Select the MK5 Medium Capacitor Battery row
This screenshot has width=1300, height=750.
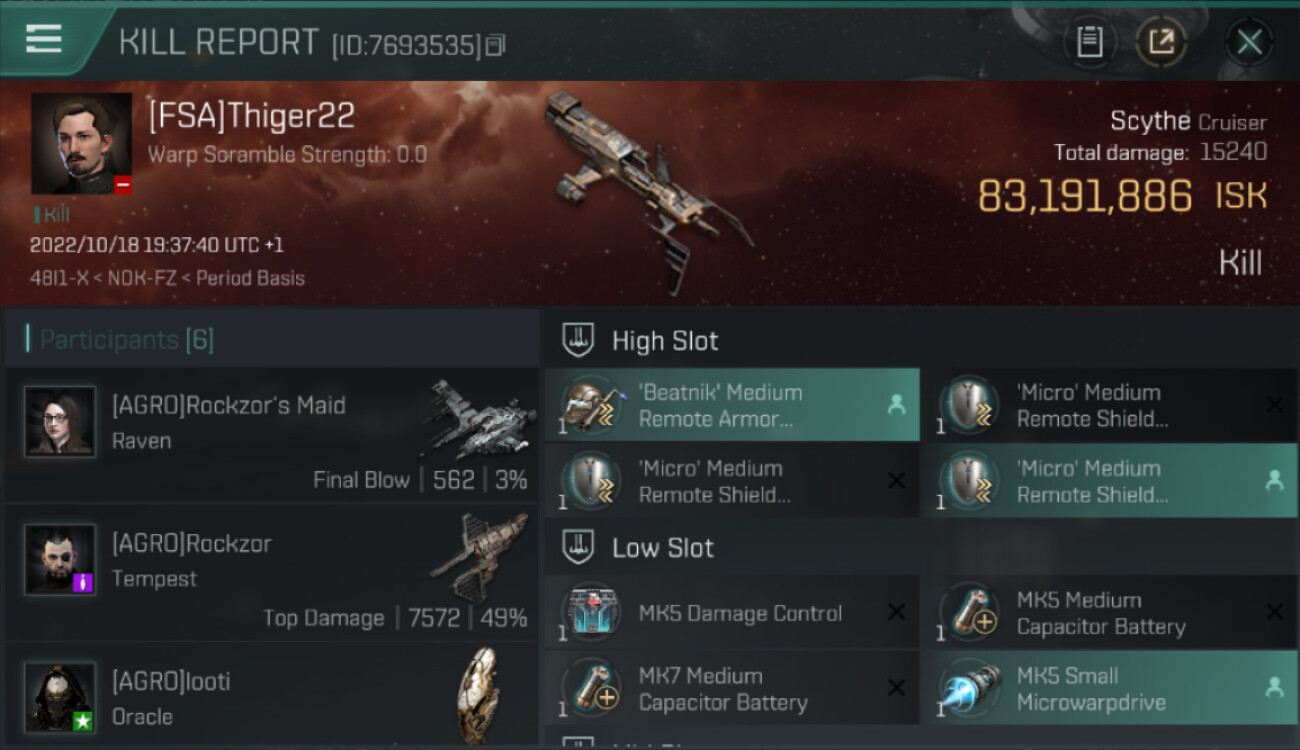[1110, 613]
